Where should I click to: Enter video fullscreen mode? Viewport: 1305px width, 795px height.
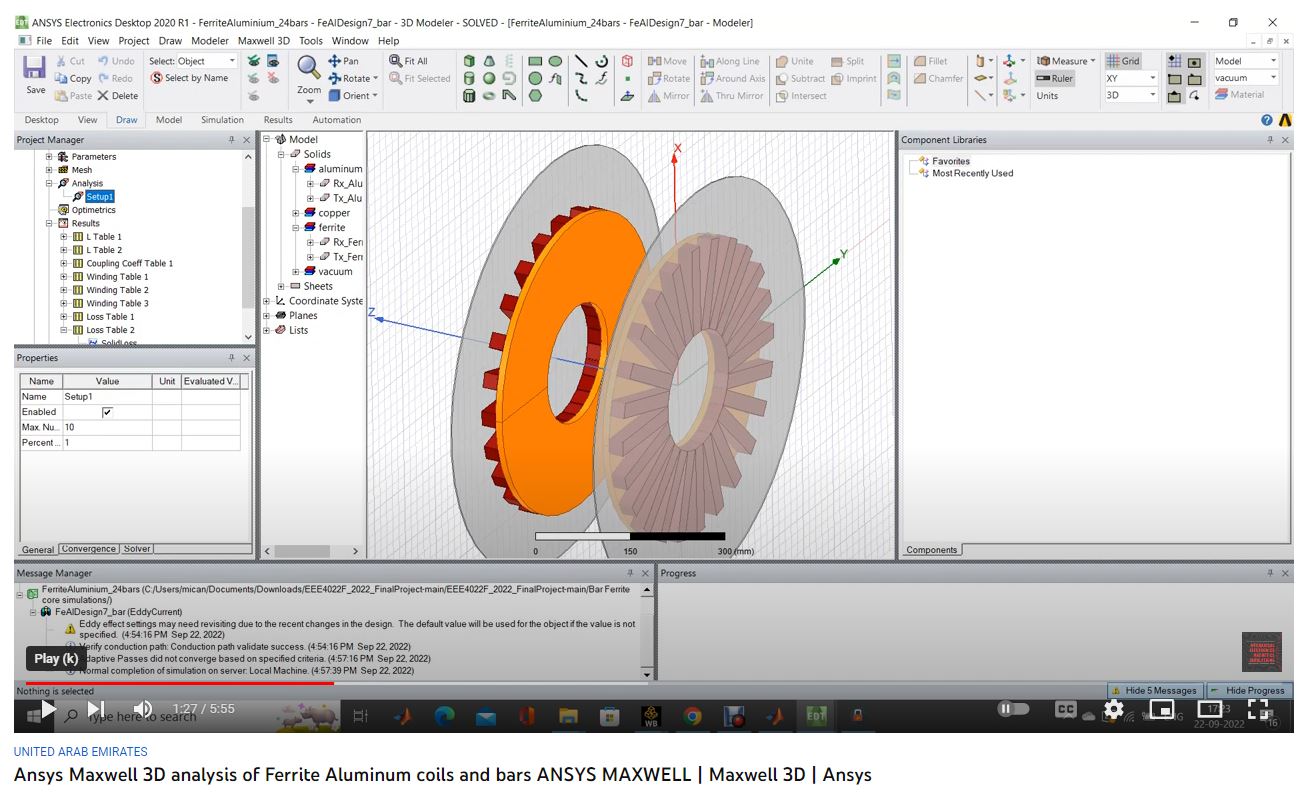[1258, 709]
